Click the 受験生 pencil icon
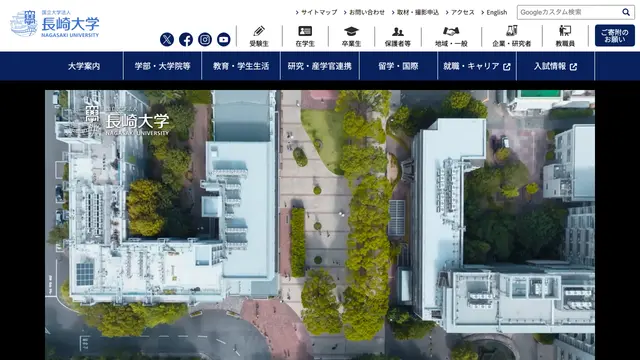 tap(259, 31)
